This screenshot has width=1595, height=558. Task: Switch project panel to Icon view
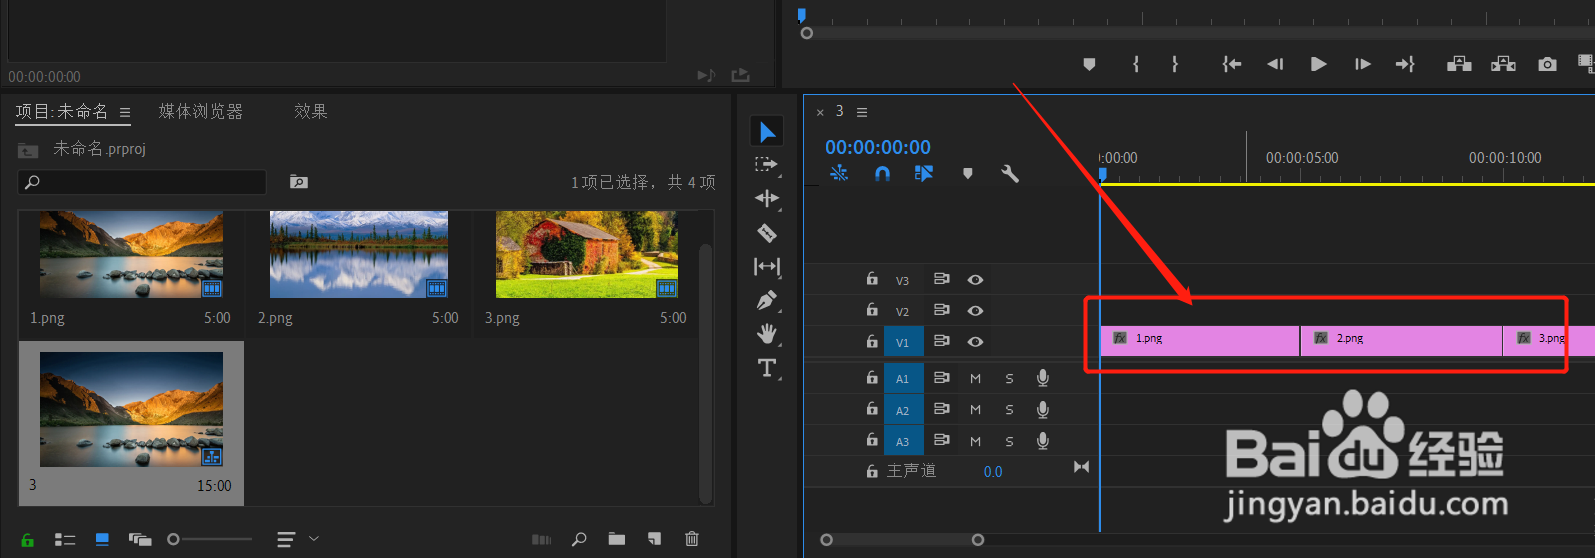(x=102, y=540)
